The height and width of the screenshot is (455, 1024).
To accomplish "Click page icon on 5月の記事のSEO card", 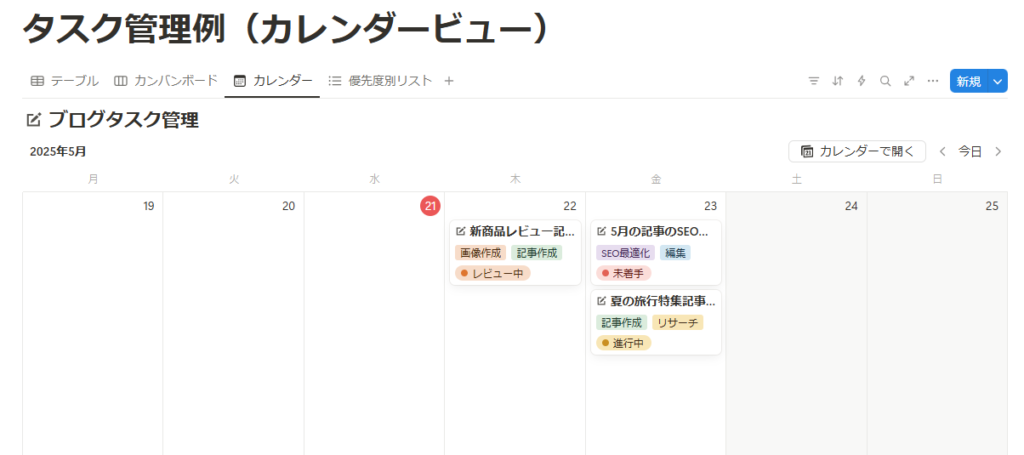I will 601,230.
